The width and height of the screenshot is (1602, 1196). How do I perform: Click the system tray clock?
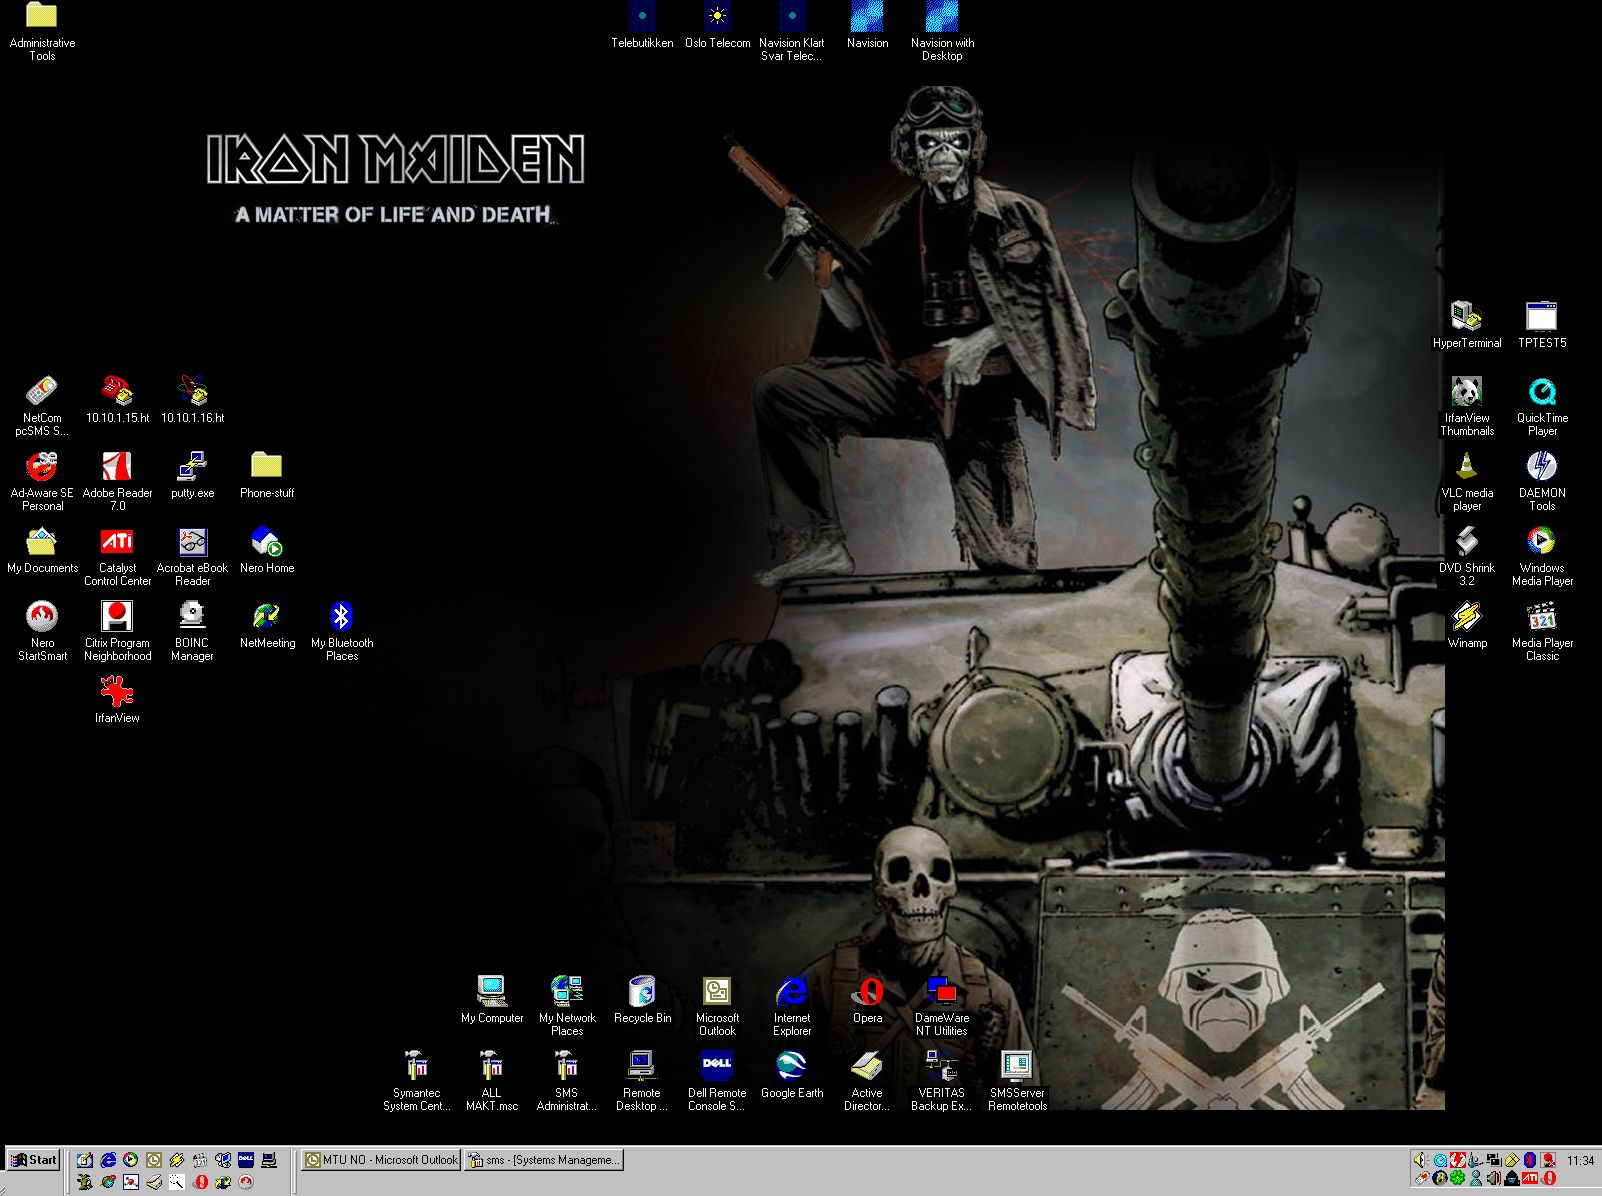pos(1580,1161)
